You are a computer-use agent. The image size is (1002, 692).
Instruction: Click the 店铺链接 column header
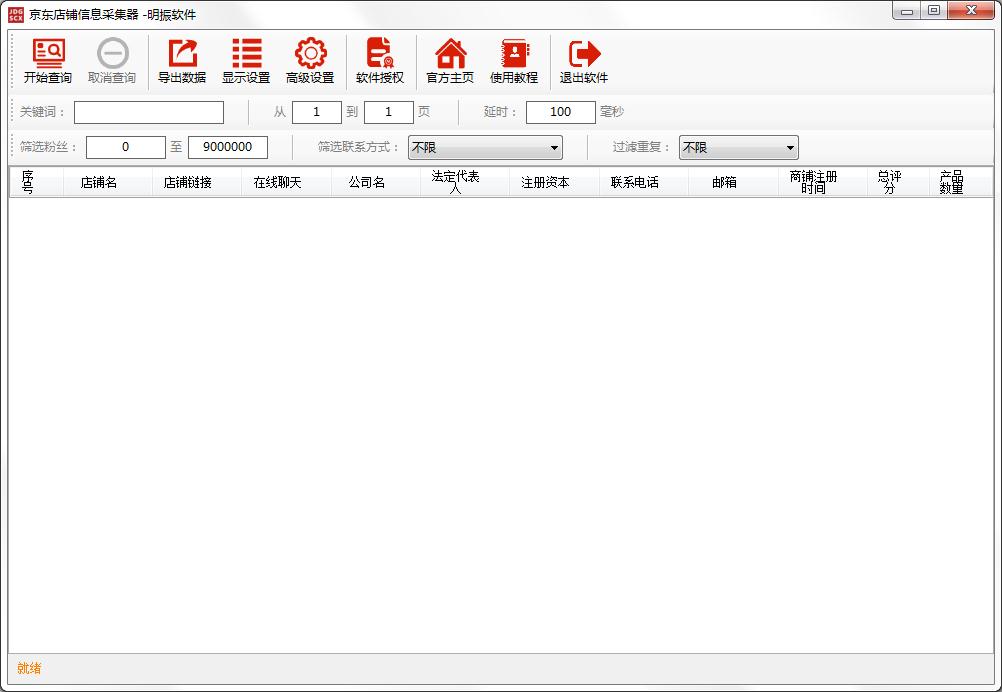tap(197, 182)
